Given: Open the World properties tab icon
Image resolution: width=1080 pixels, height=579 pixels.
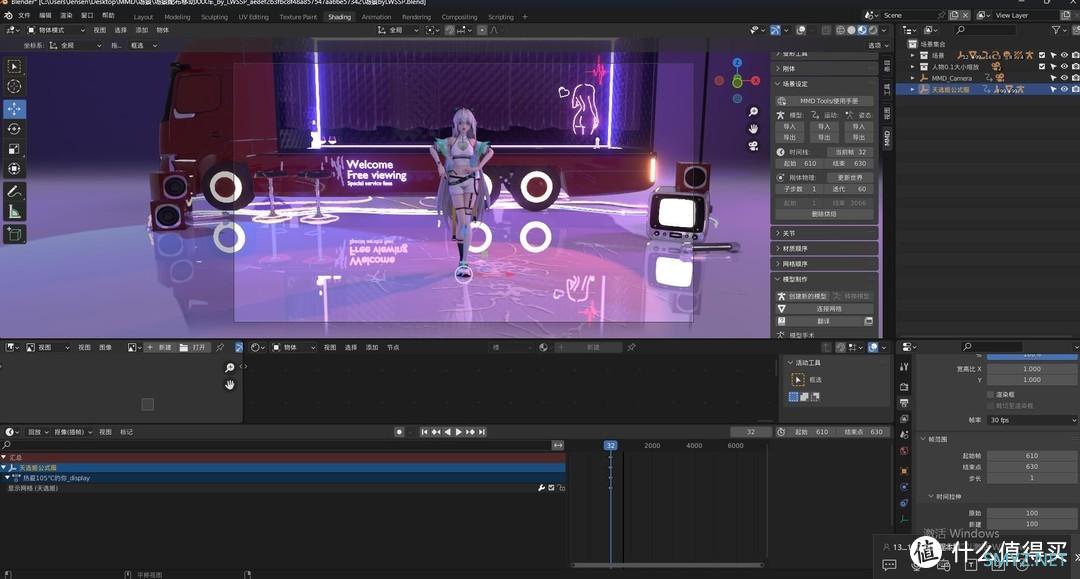Looking at the screenshot, I should [904, 451].
